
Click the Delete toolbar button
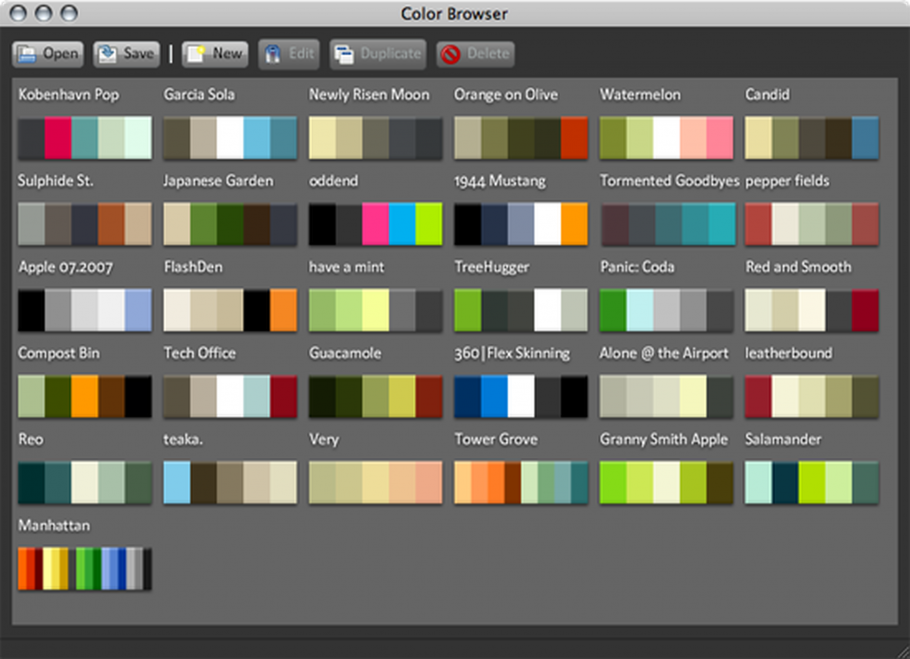coord(475,54)
